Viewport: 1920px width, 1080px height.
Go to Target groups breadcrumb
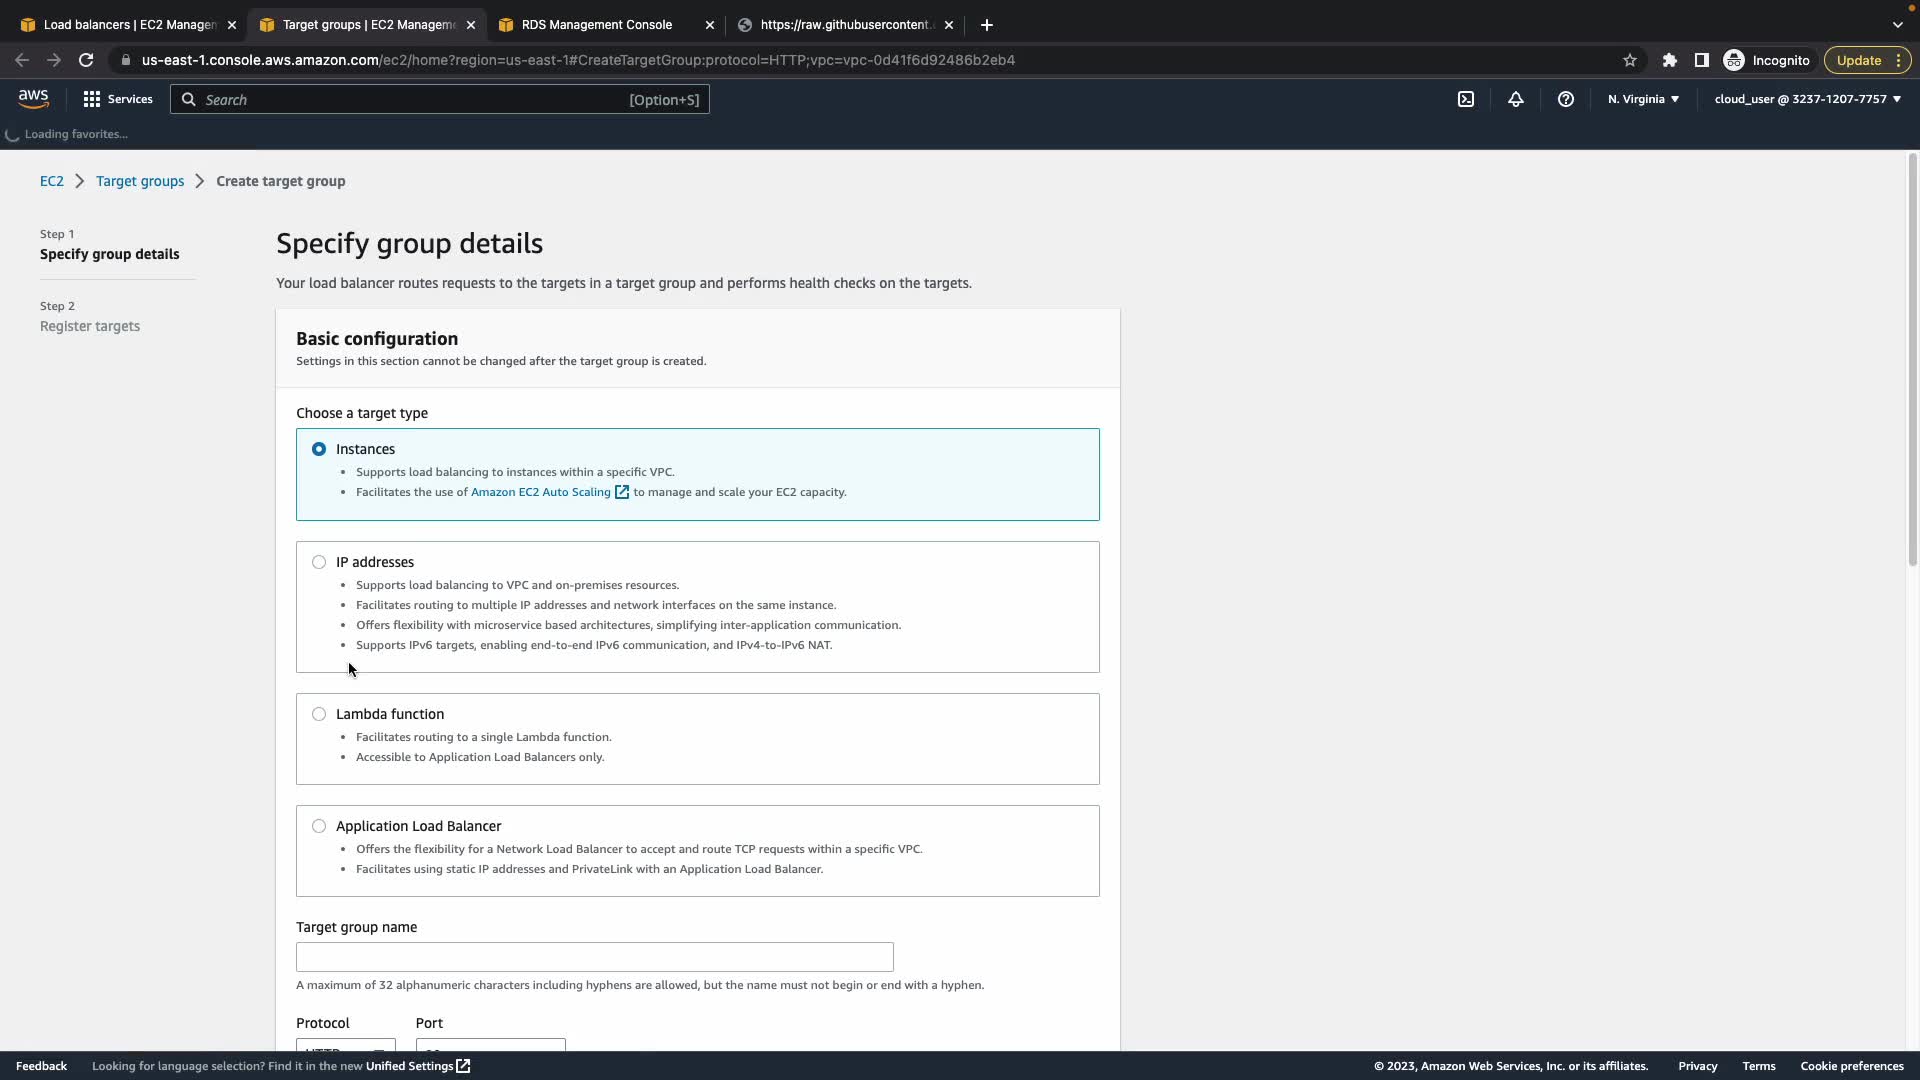tap(140, 181)
